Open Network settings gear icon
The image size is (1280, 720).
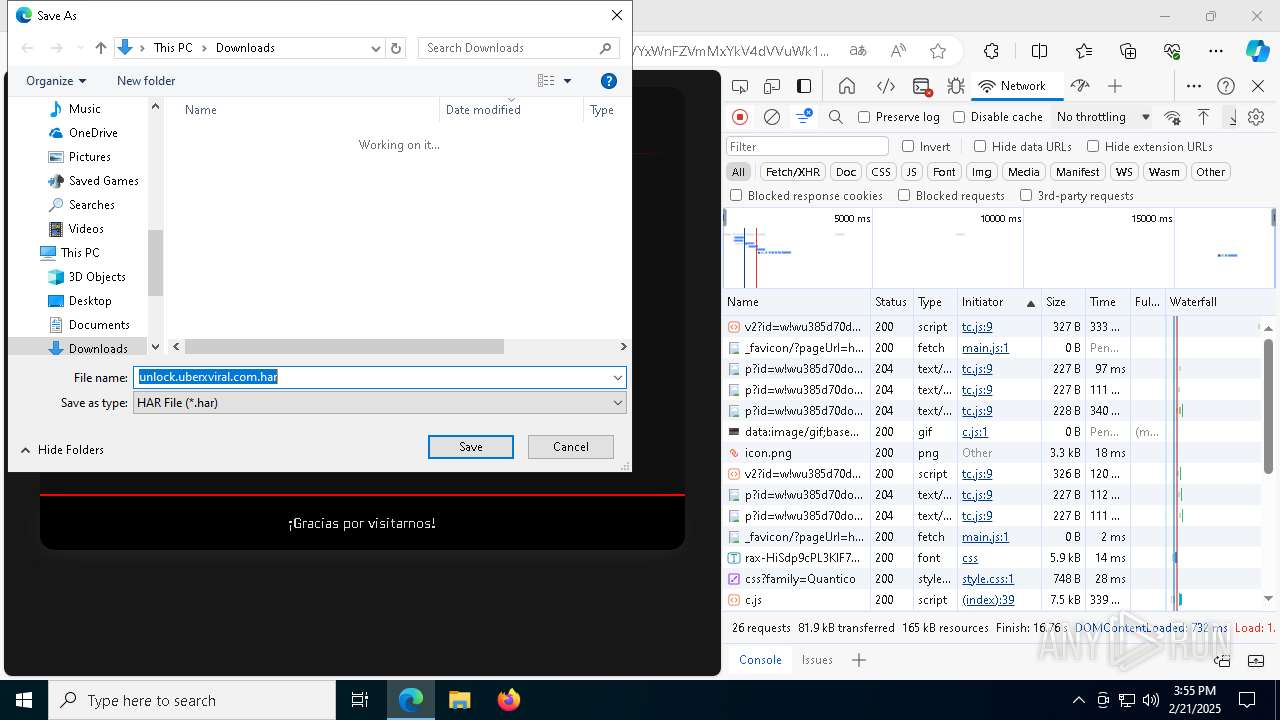(x=1257, y=117)
